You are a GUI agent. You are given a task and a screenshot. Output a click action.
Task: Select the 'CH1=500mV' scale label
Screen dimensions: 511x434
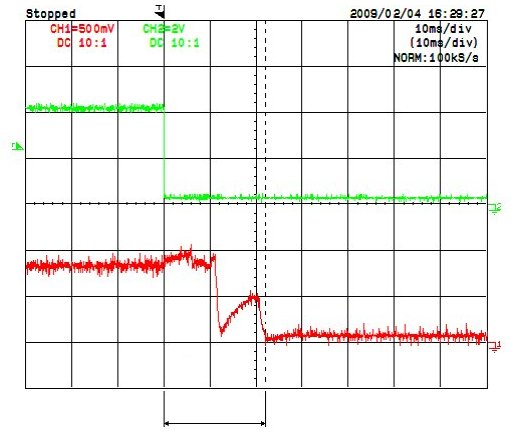(82, 29)
